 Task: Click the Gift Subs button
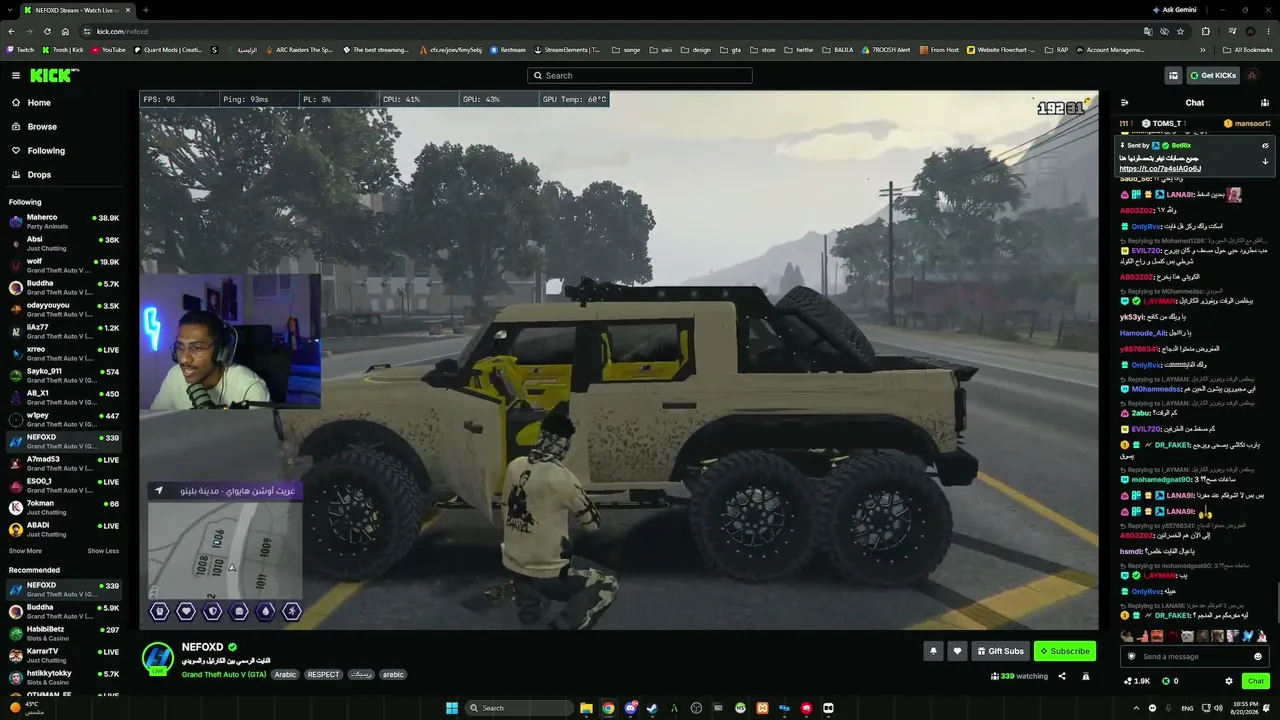[1001, 651]
